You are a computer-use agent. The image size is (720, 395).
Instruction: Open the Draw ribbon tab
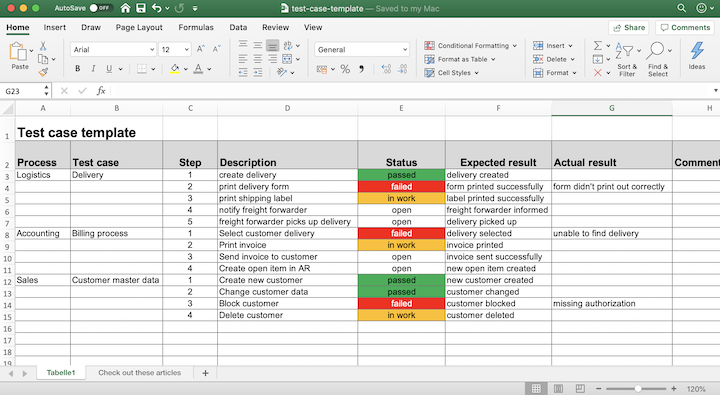(91, 27)
